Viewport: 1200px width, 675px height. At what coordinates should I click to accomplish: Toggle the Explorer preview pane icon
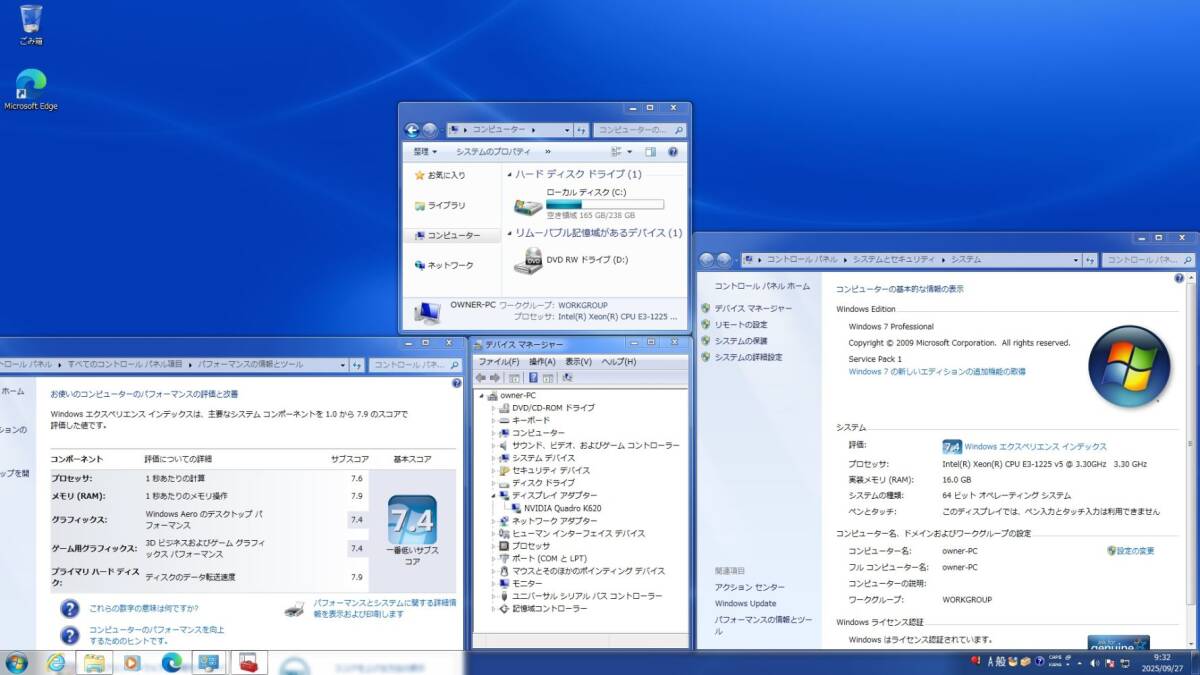click(x=650, y=152)
